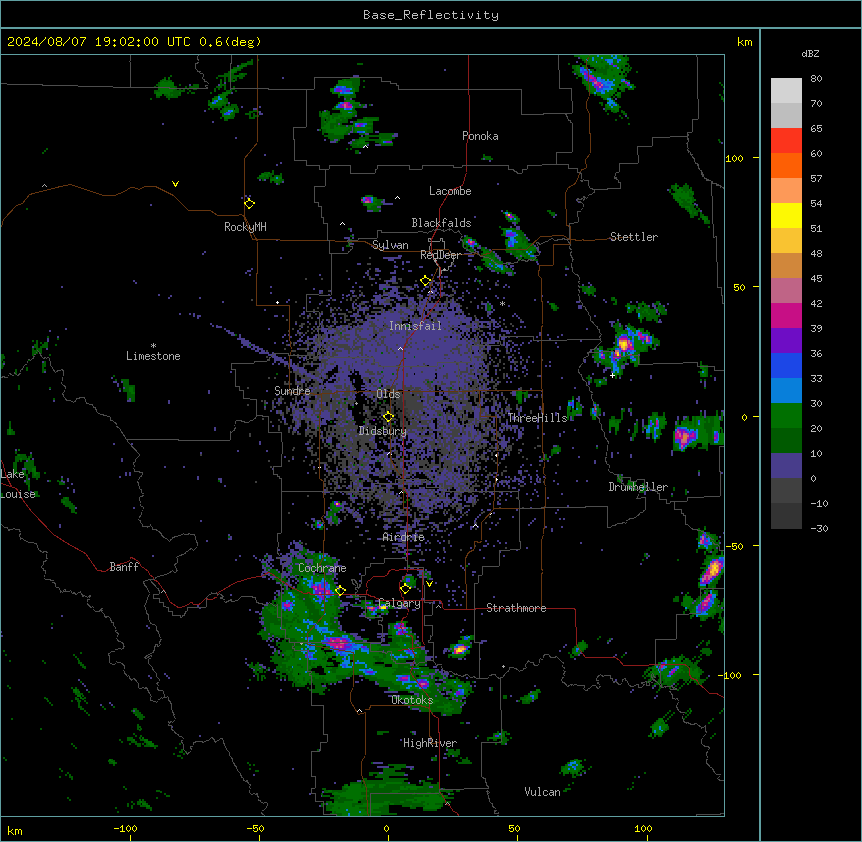
Task: Select the slate purple legend swatch near 10
Action: coord(786,466)
